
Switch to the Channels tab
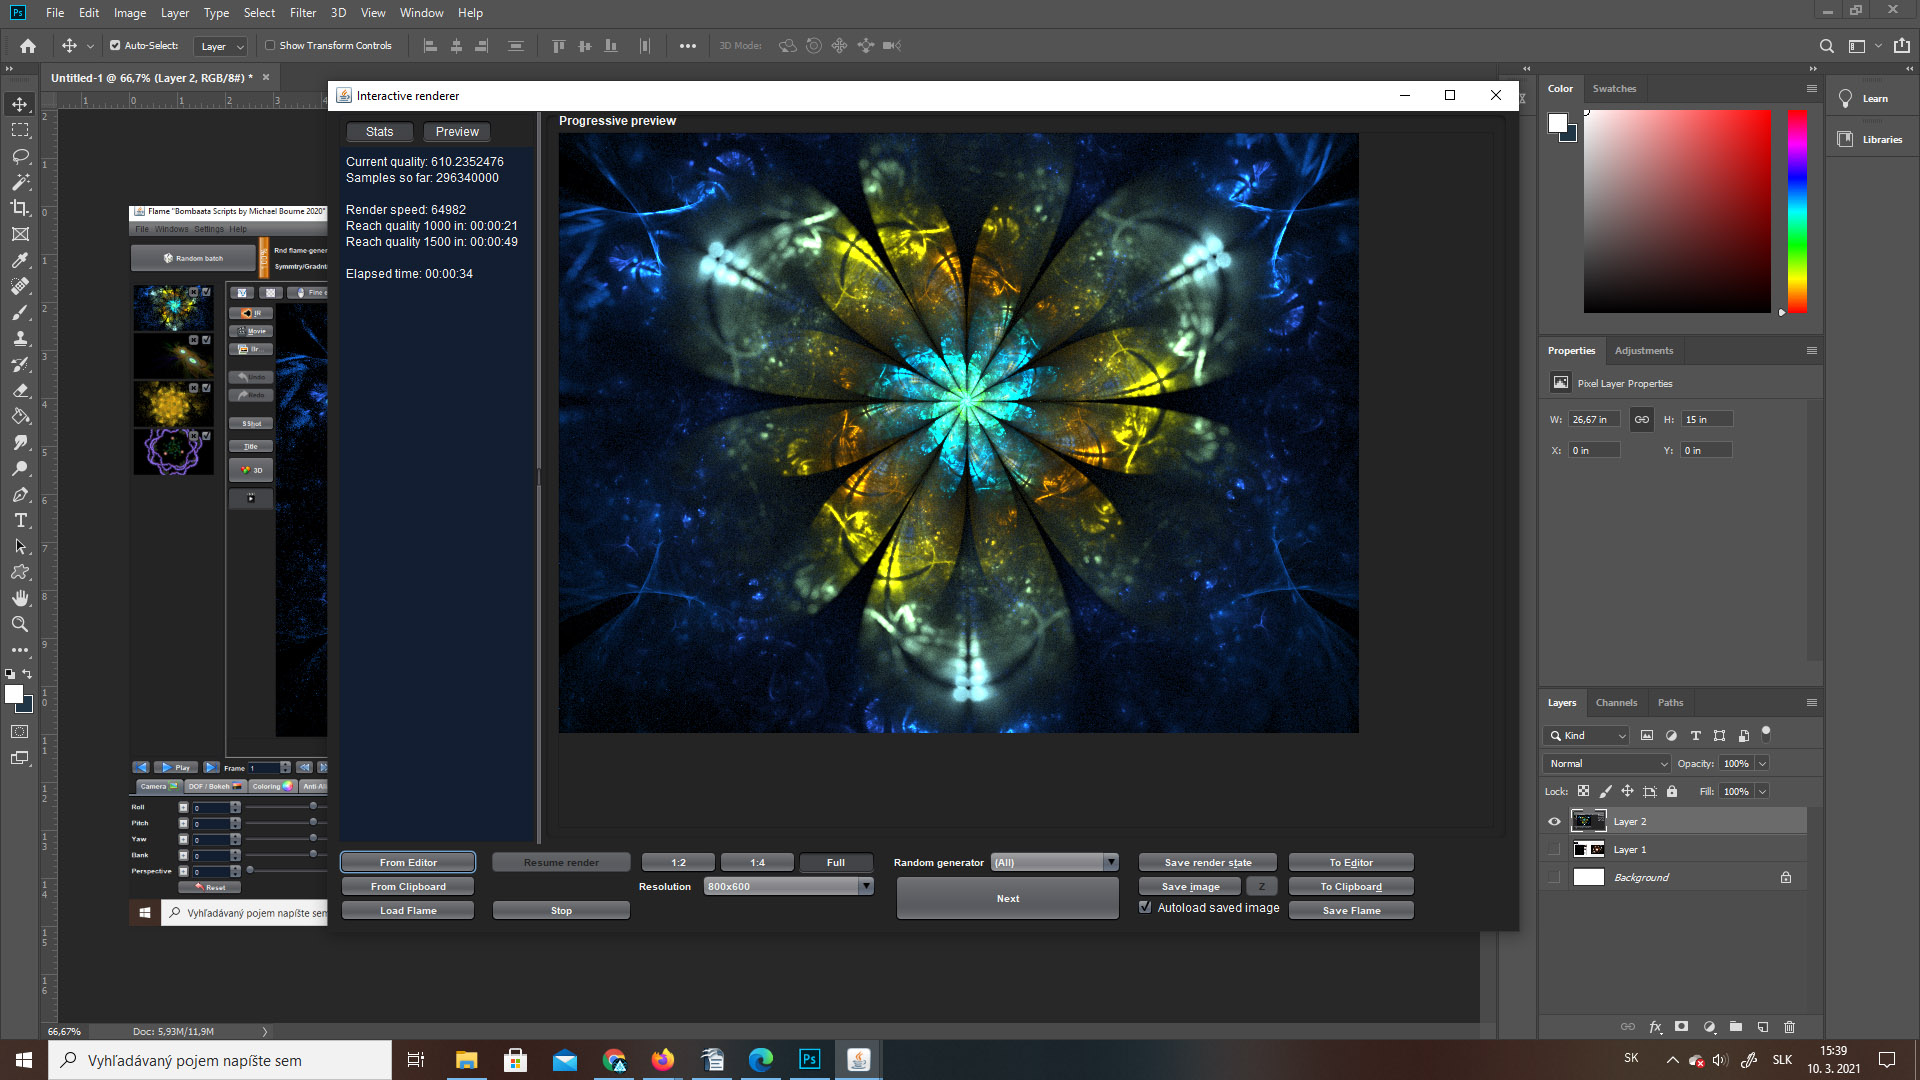[1616, 703]
